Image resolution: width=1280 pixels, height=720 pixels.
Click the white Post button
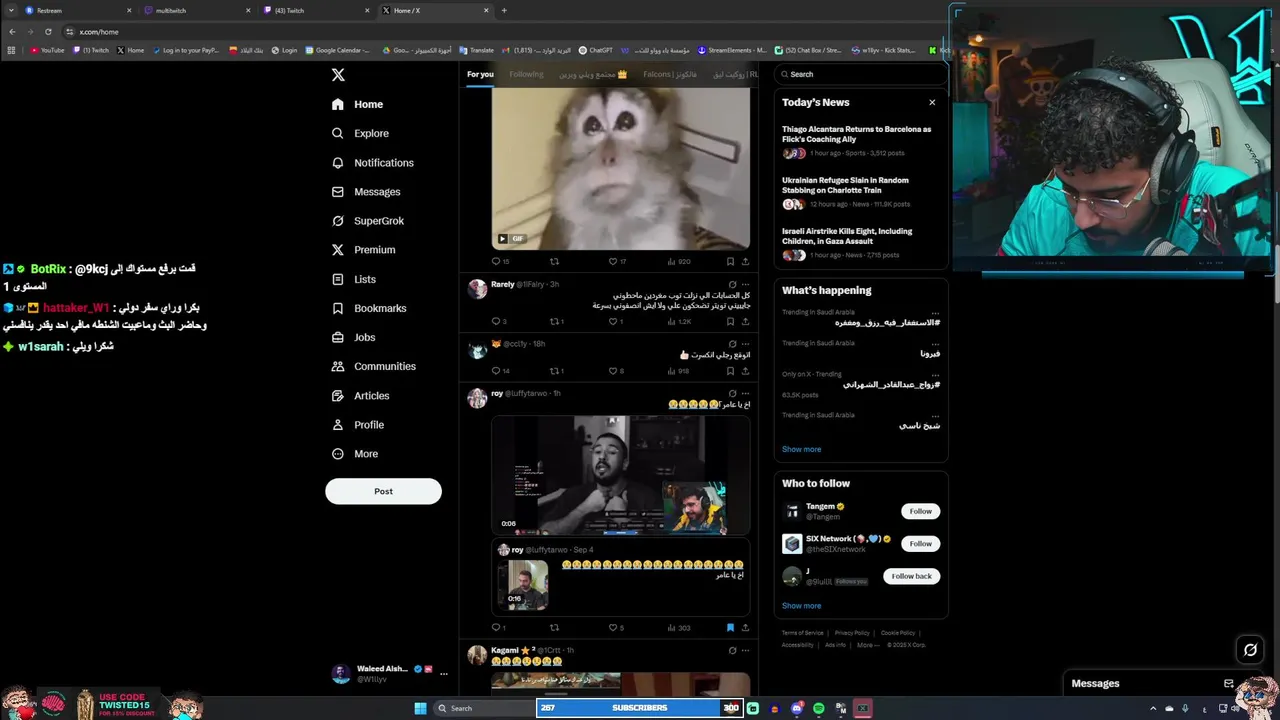(x=383, y=491)
